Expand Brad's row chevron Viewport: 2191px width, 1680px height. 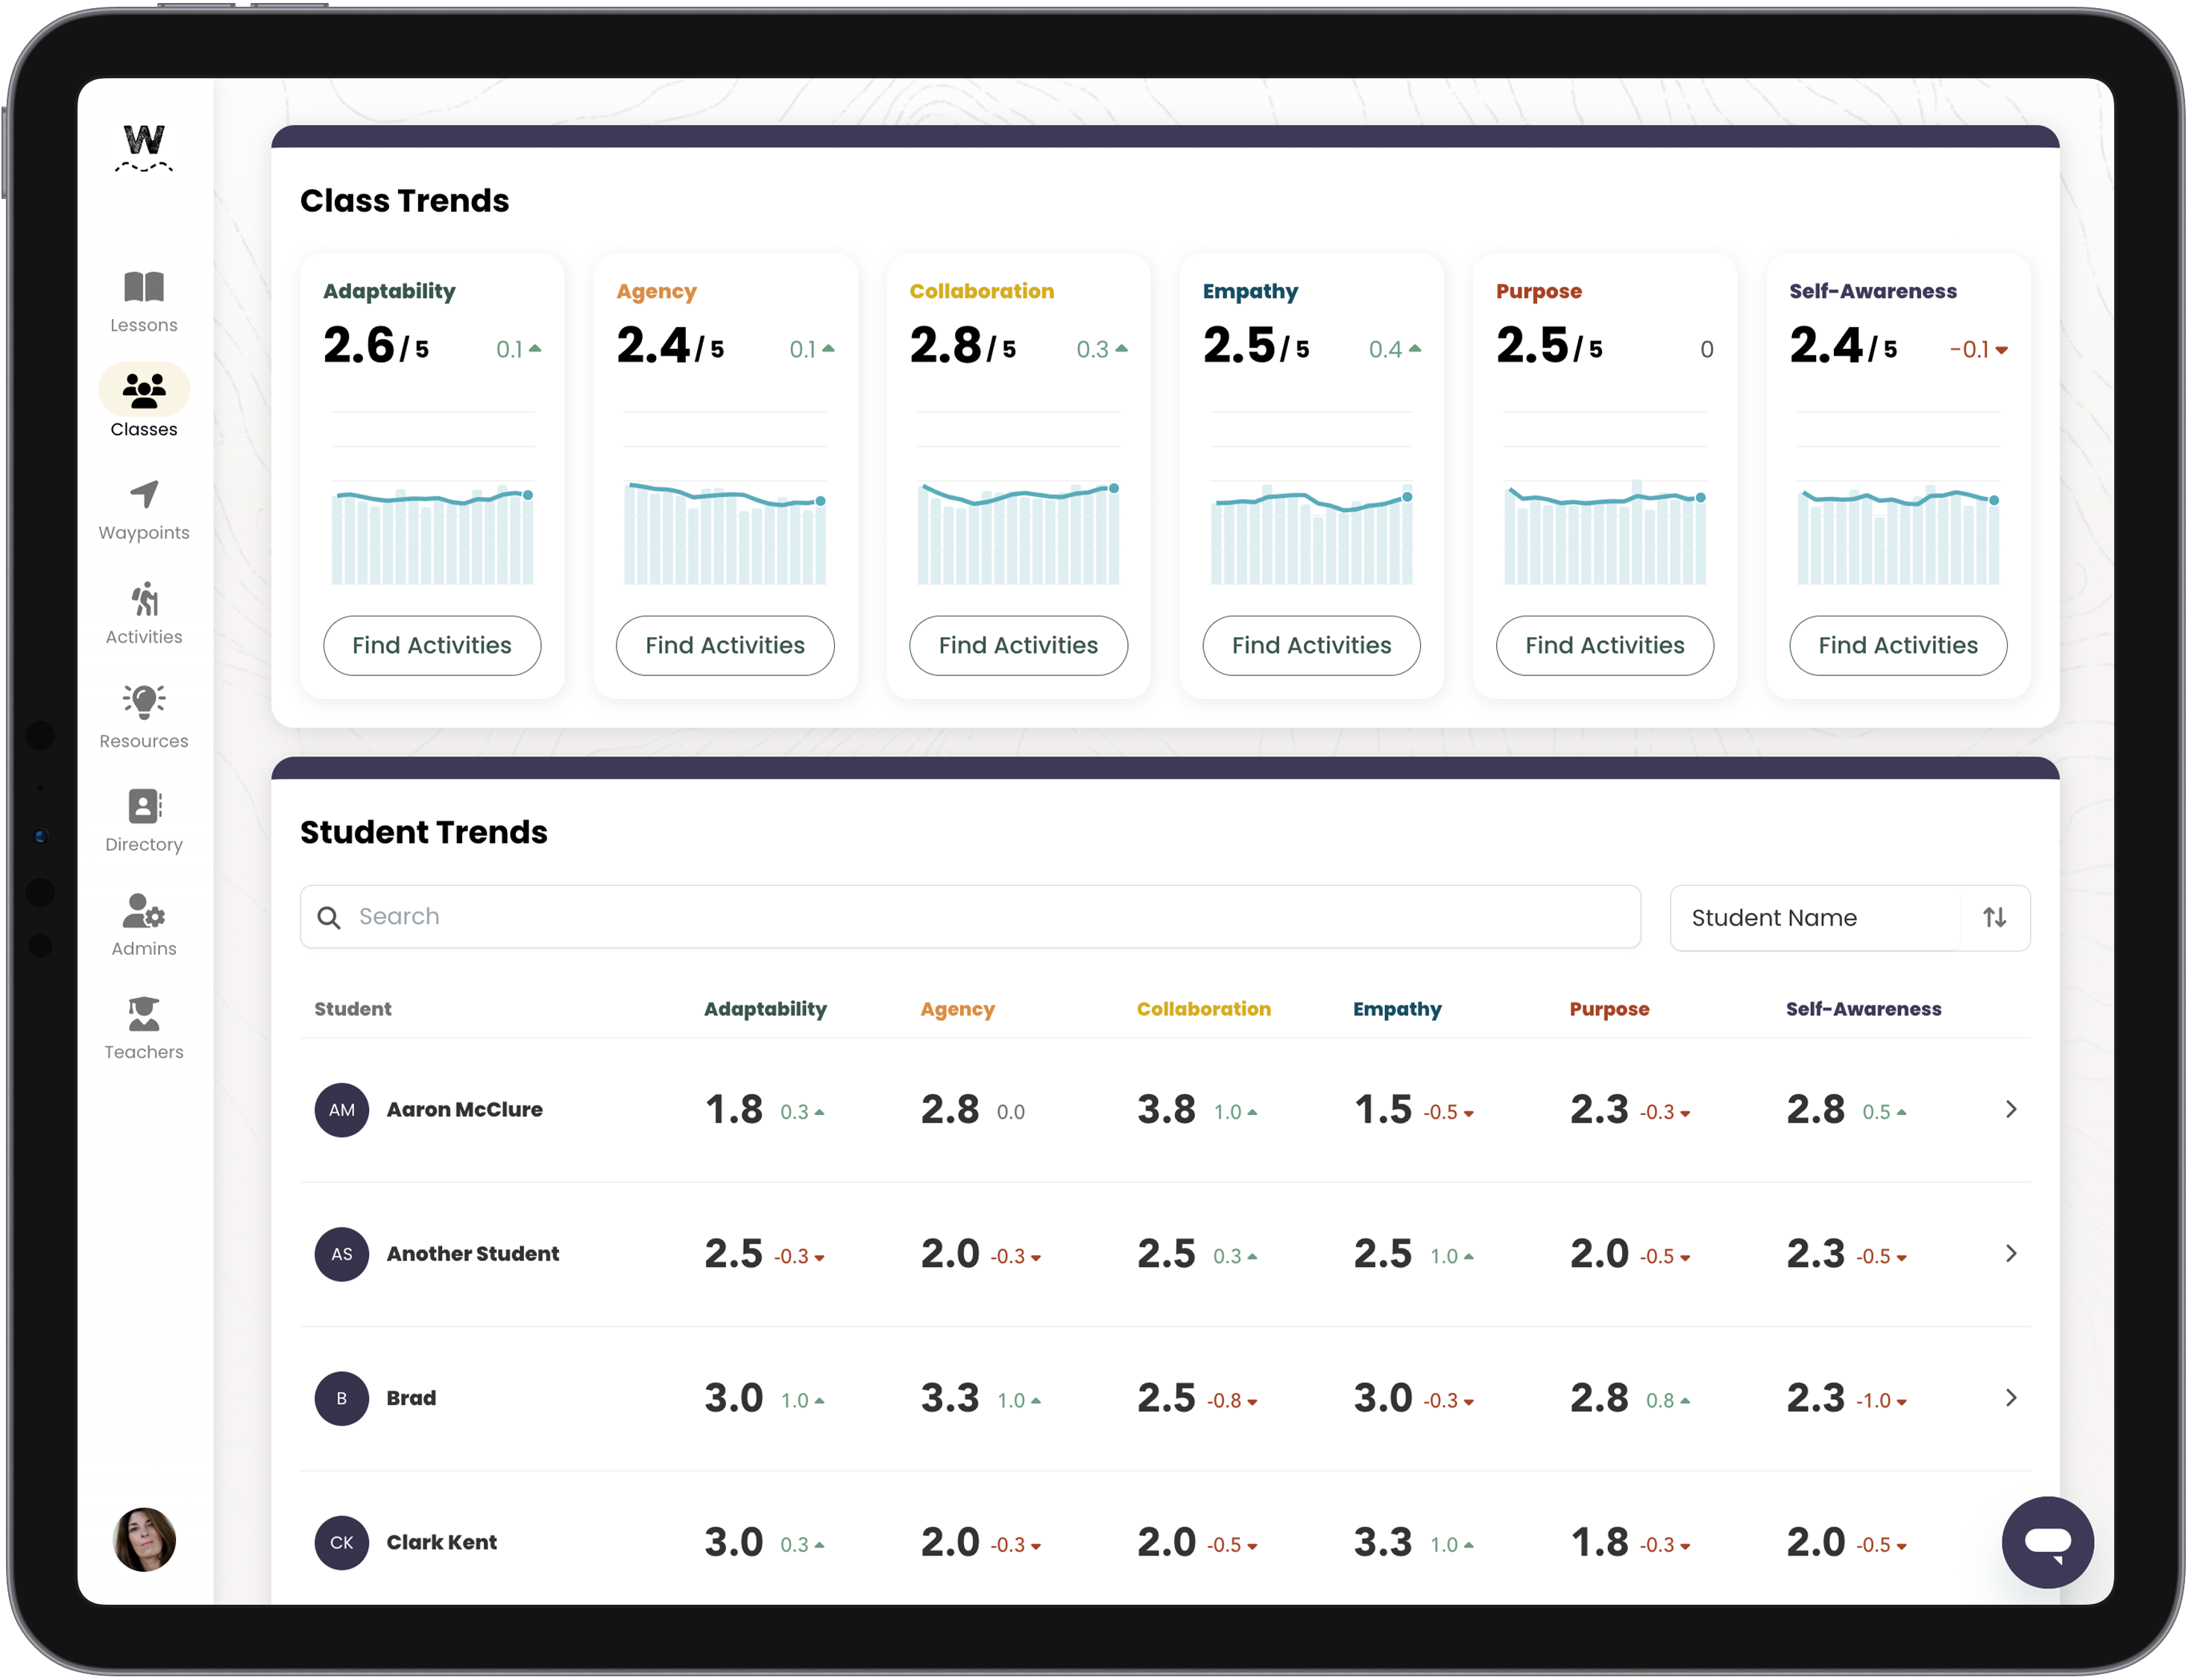tap(2011, 1398)
